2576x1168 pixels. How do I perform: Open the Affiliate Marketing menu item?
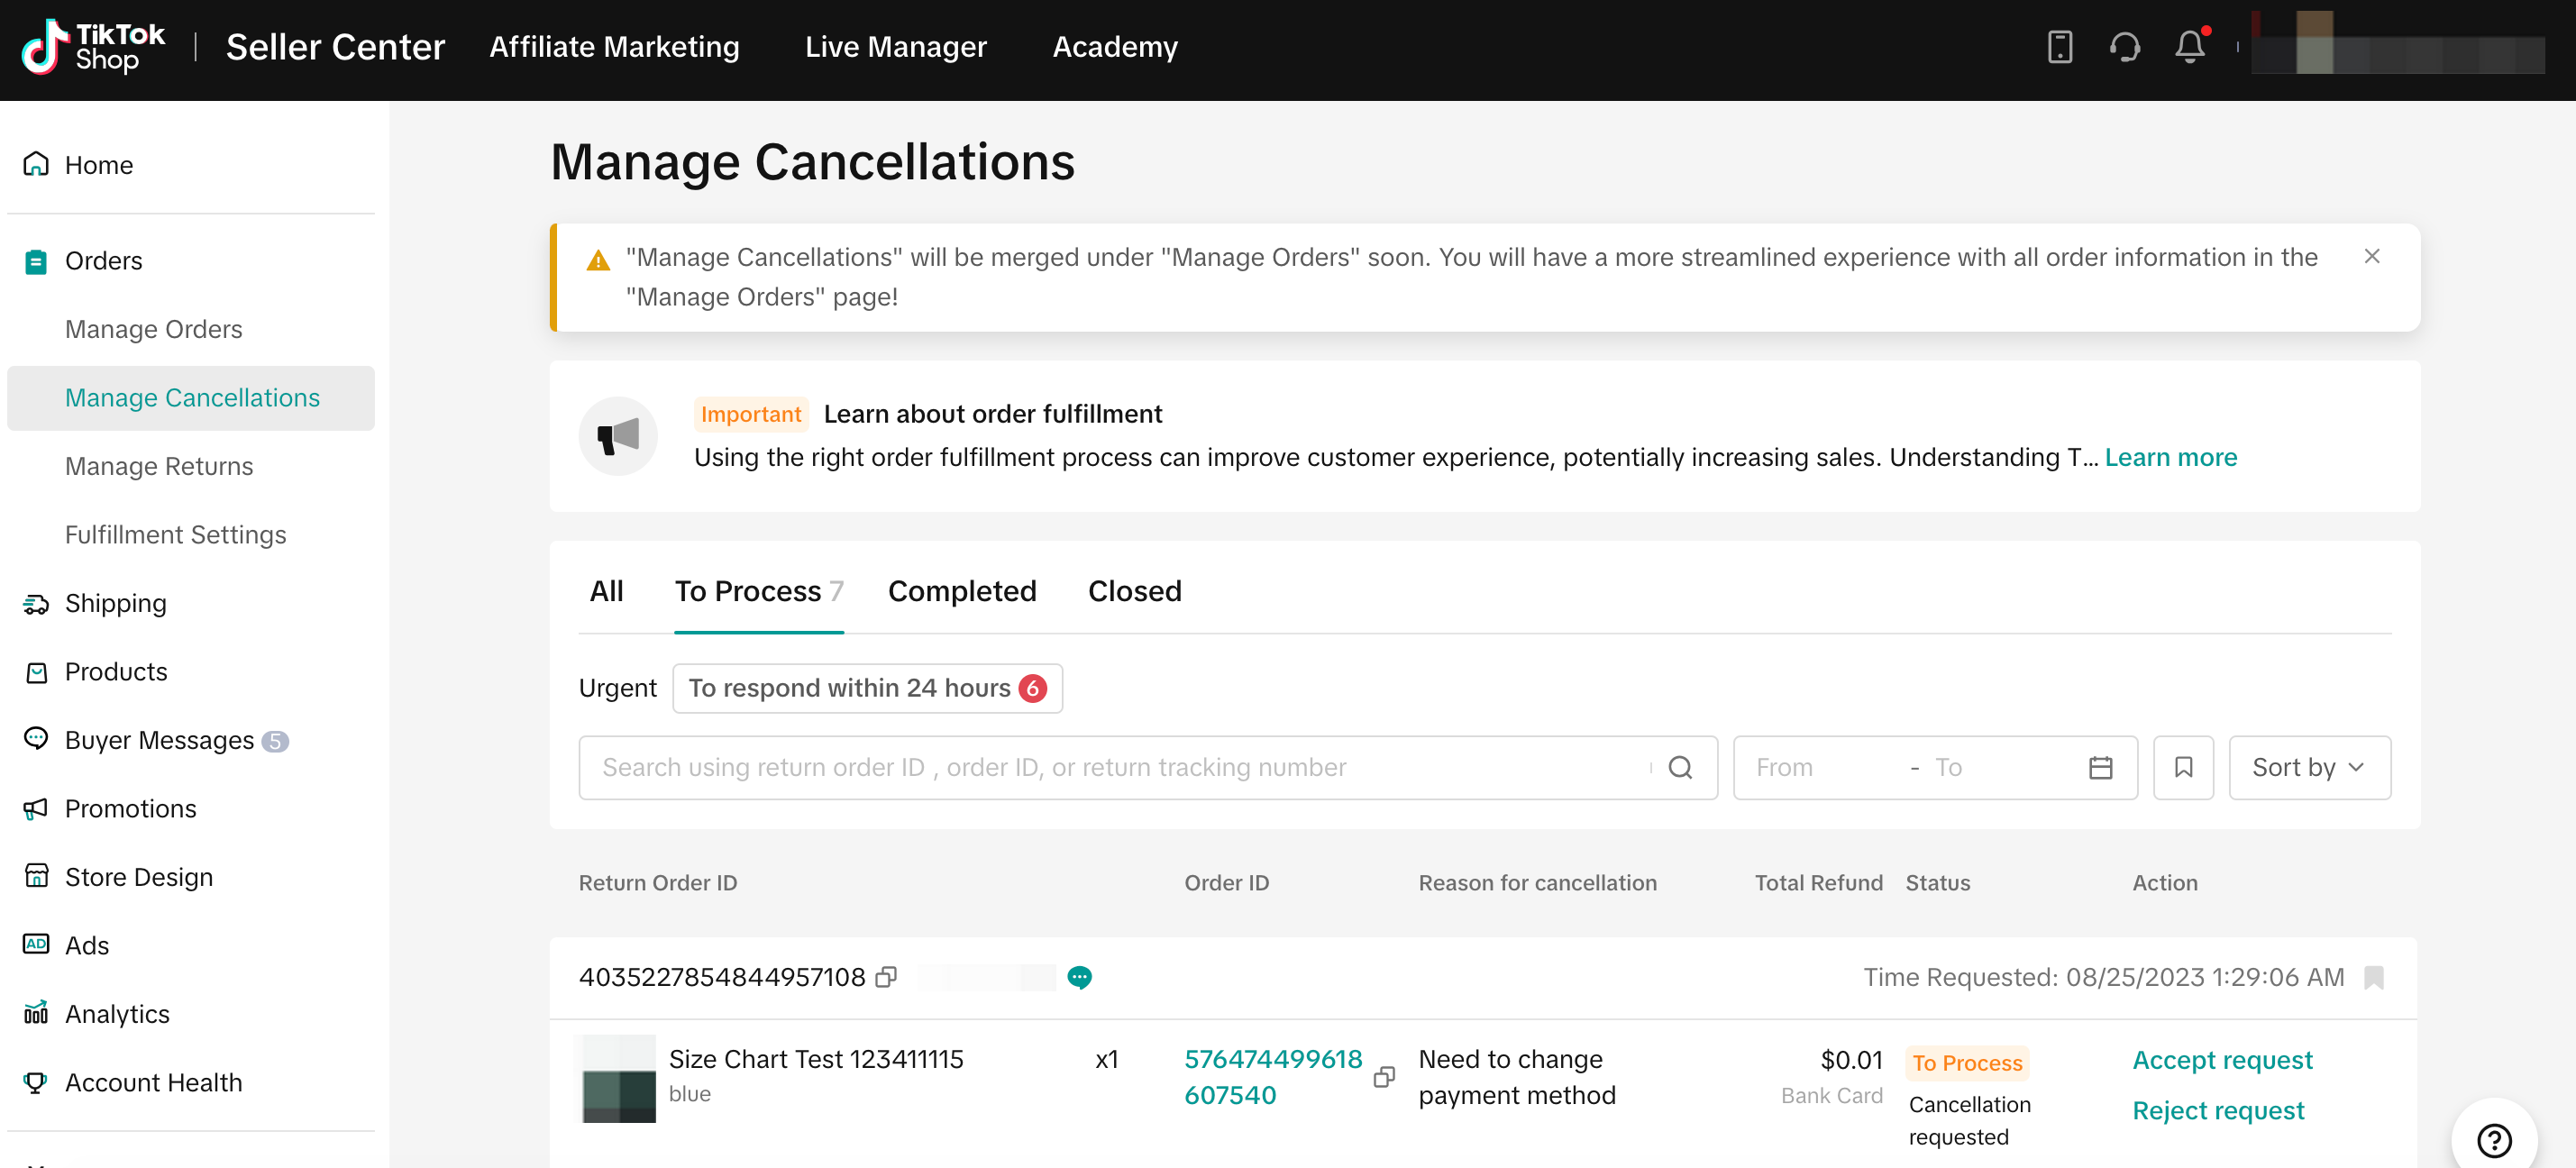click(x=614, y=47)
